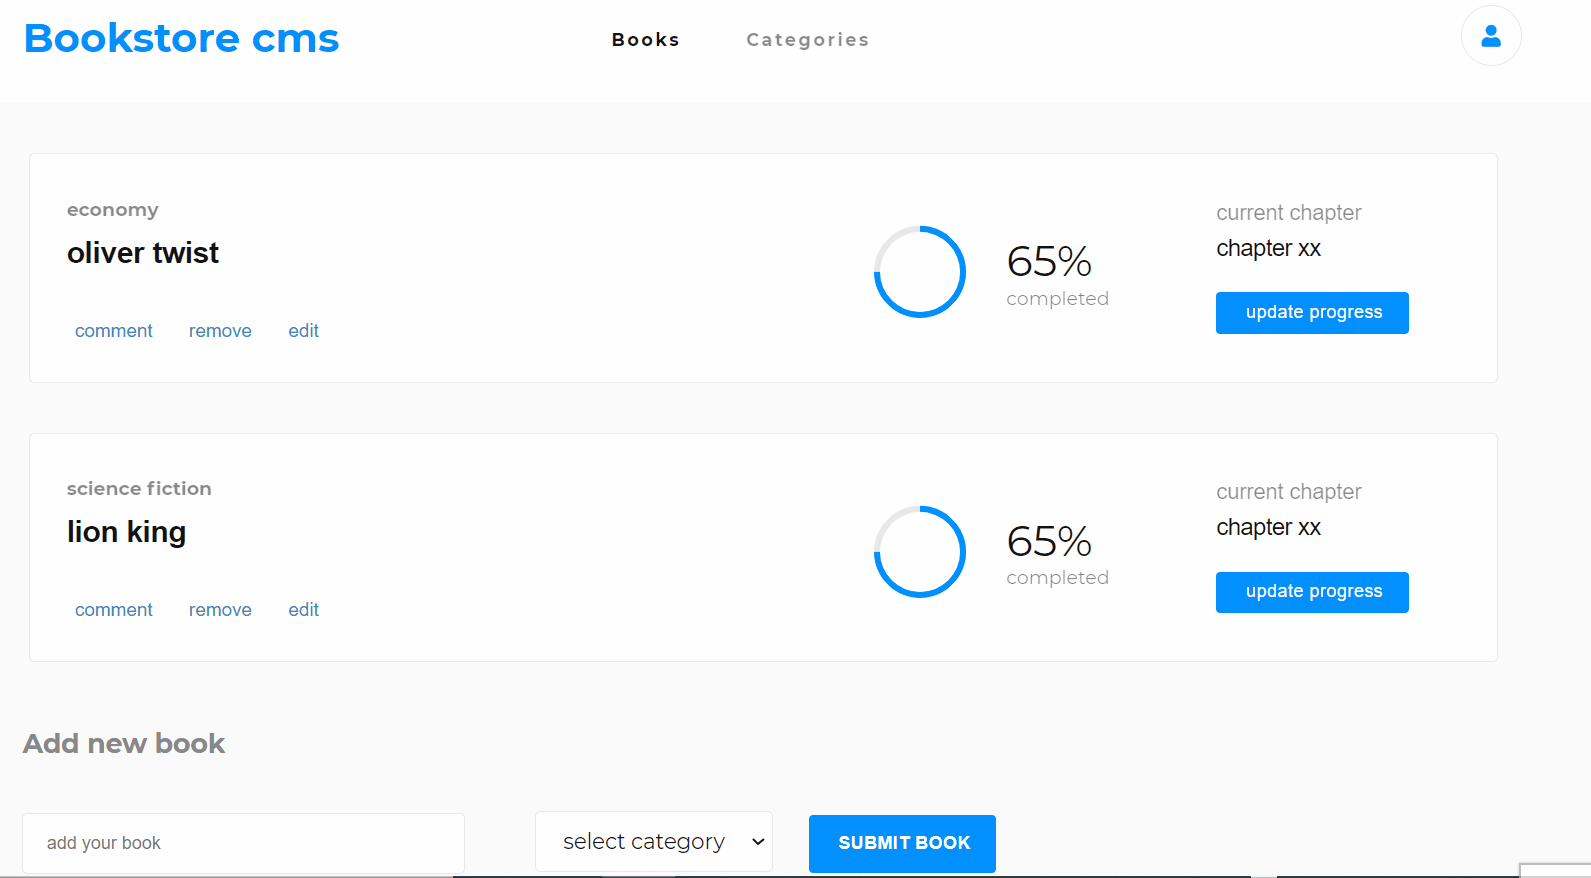Screen dimensions: 1591x878
Task: Click the science fiction category label
Action: click(139, 489)
